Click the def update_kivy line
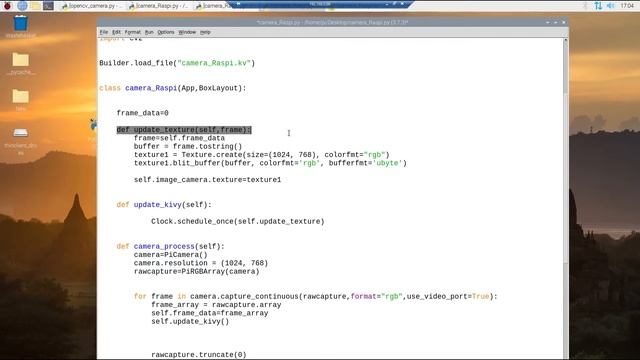640x360 pixels. pos(164,204)
